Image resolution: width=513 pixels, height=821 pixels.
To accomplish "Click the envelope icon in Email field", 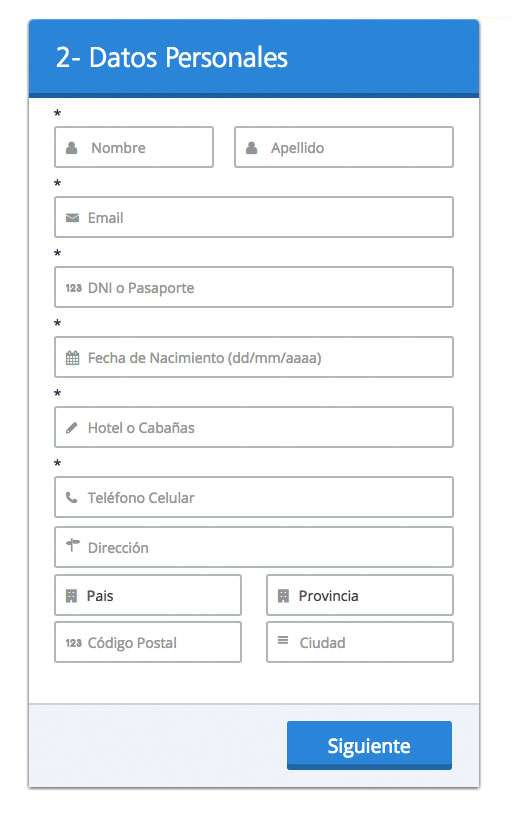I will pos(72,218).
